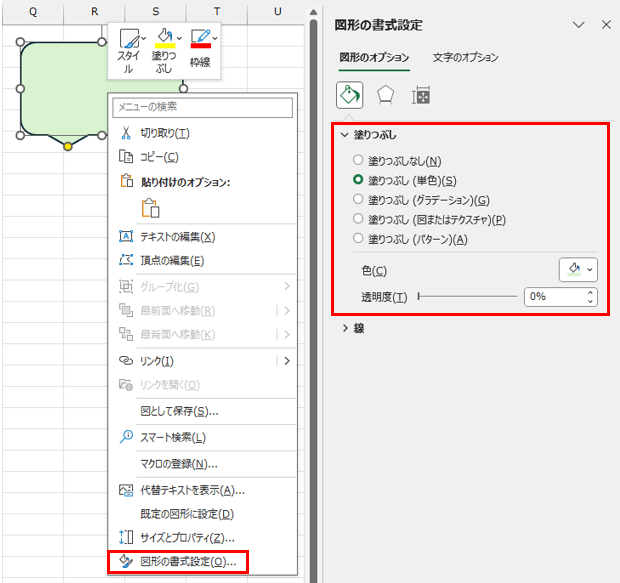Decrease transparency with the down spinner

pos(590,301)
